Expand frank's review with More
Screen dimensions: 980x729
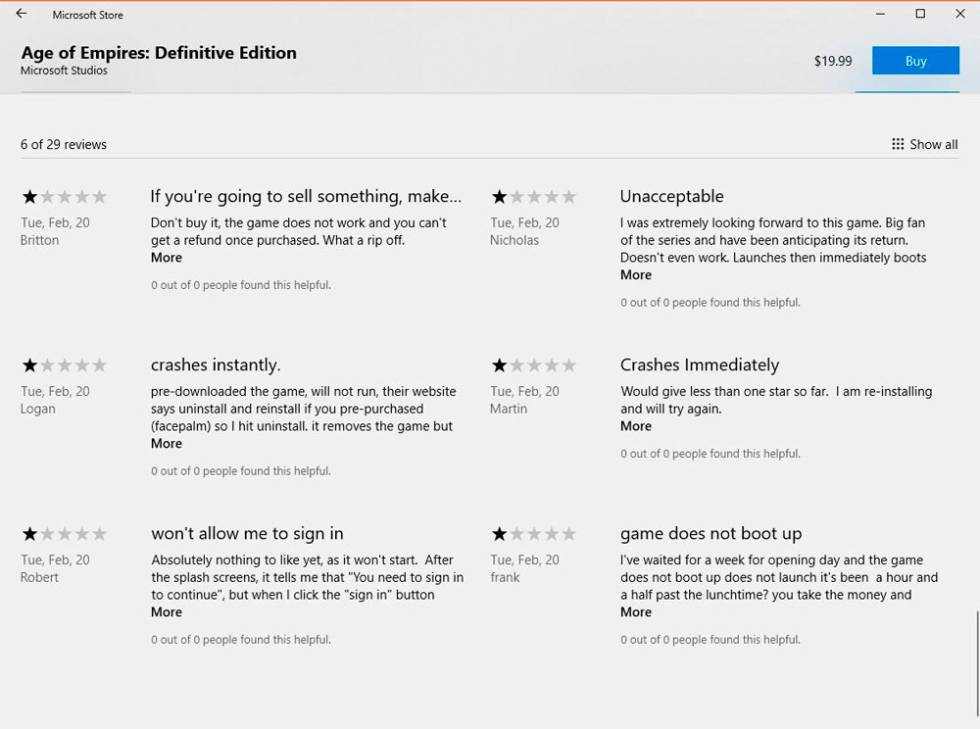(x=636, y=612)
